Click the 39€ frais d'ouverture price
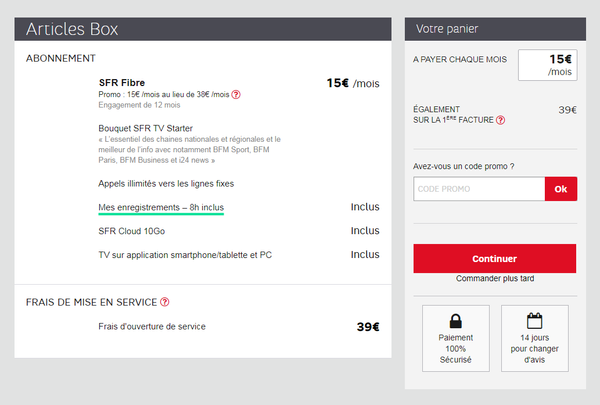Viewport: 600px width, 405px height. pyautogui.click(x=368, y=327)
